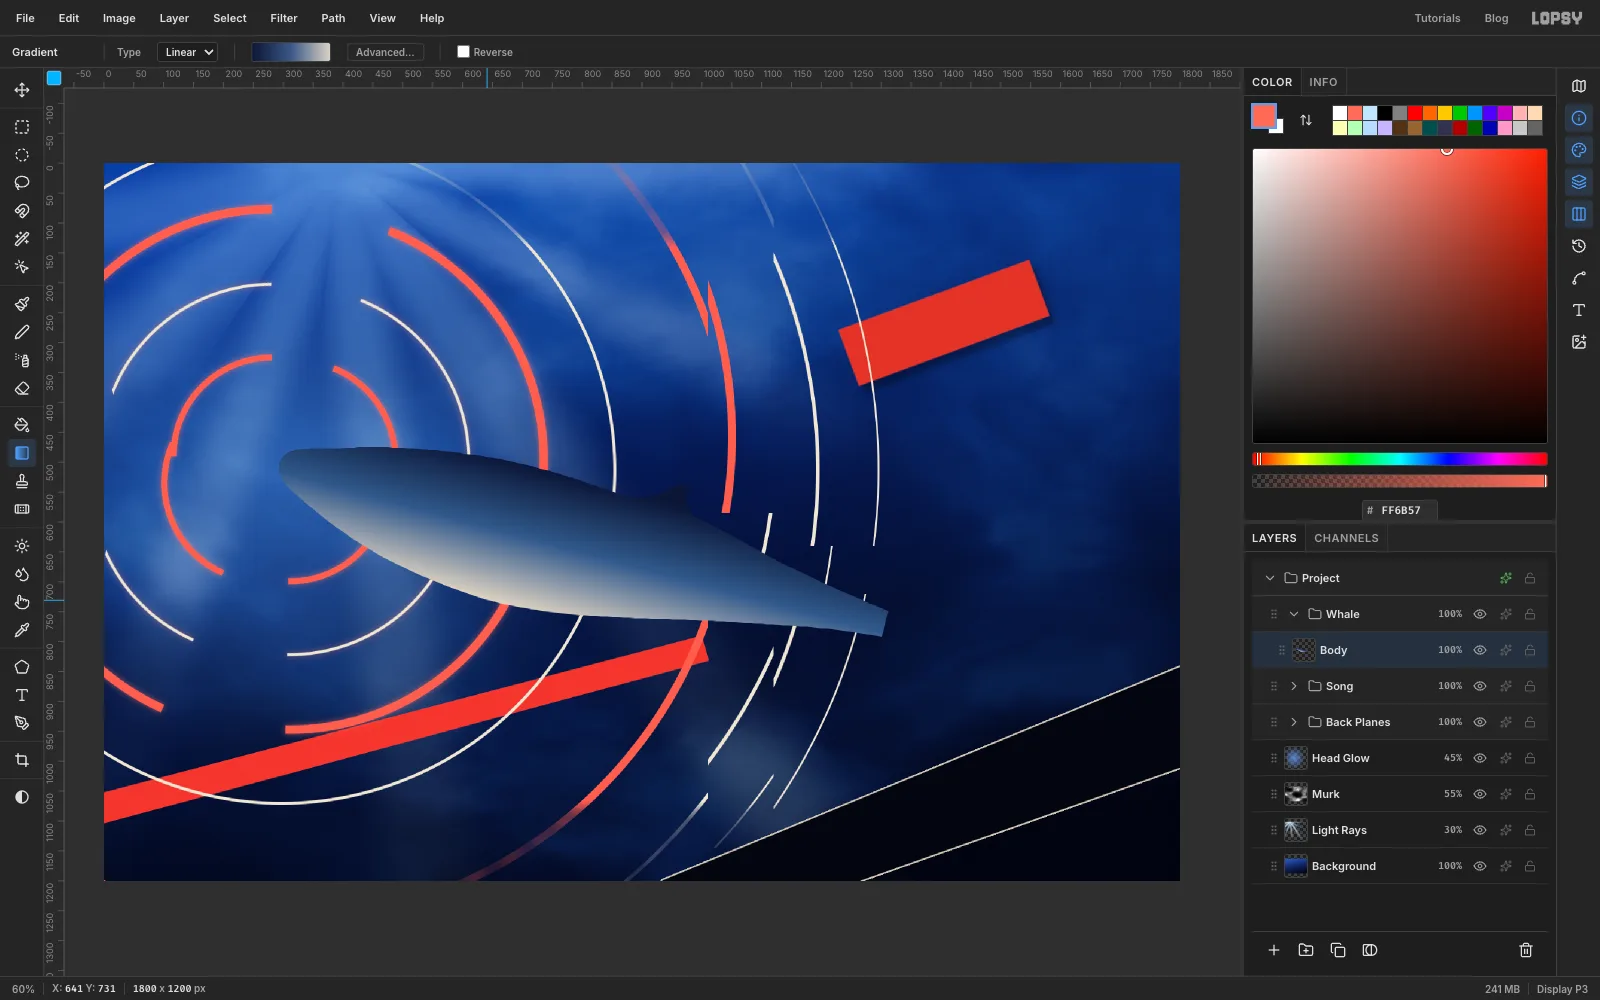
Task: Create a new layer group folder
Action: pos(1306,950)
